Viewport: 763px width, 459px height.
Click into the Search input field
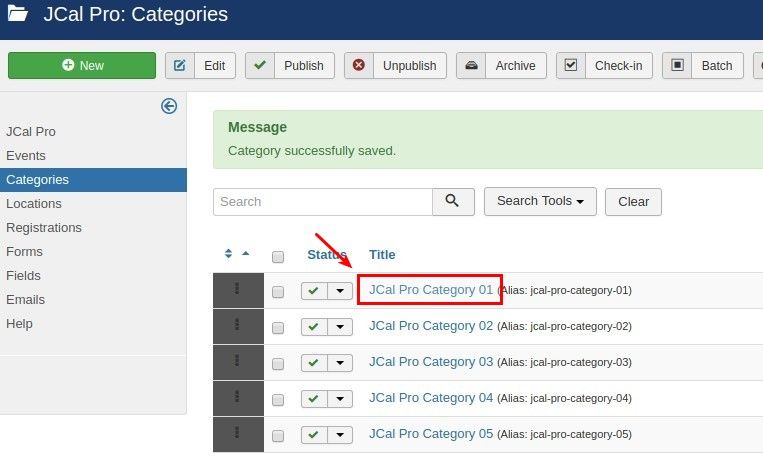[323, 202]
